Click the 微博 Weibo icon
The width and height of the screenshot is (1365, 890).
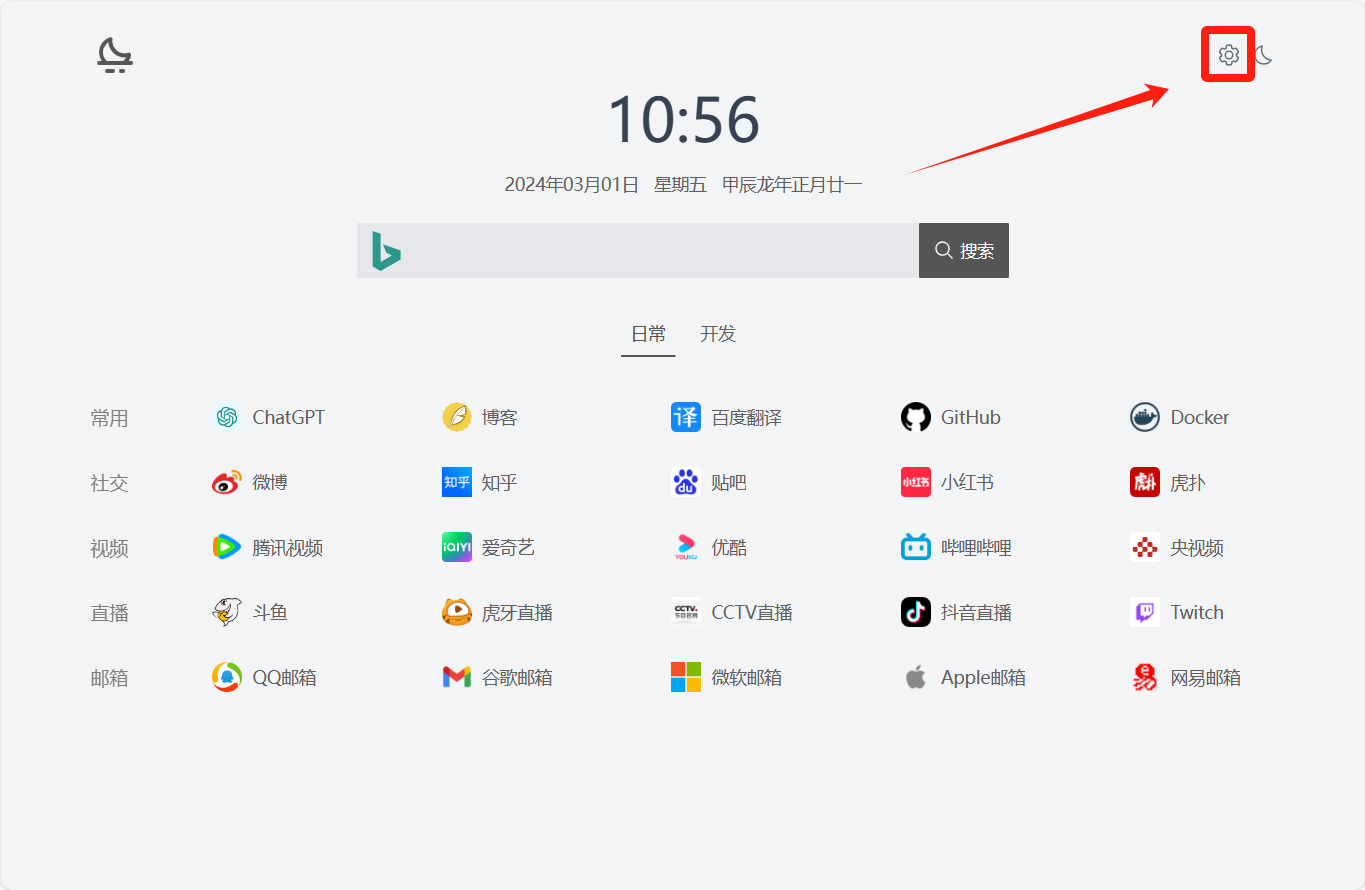(227, 482)
